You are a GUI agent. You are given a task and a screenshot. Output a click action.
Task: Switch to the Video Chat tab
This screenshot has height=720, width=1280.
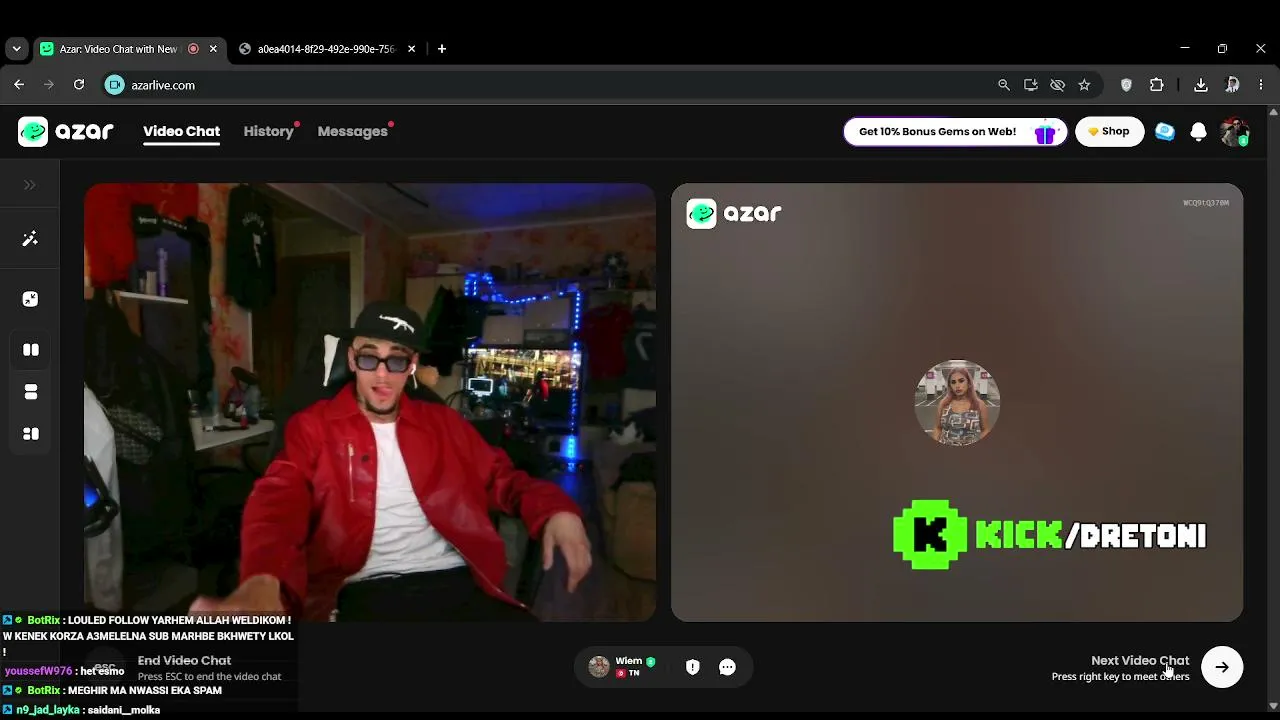181,131
